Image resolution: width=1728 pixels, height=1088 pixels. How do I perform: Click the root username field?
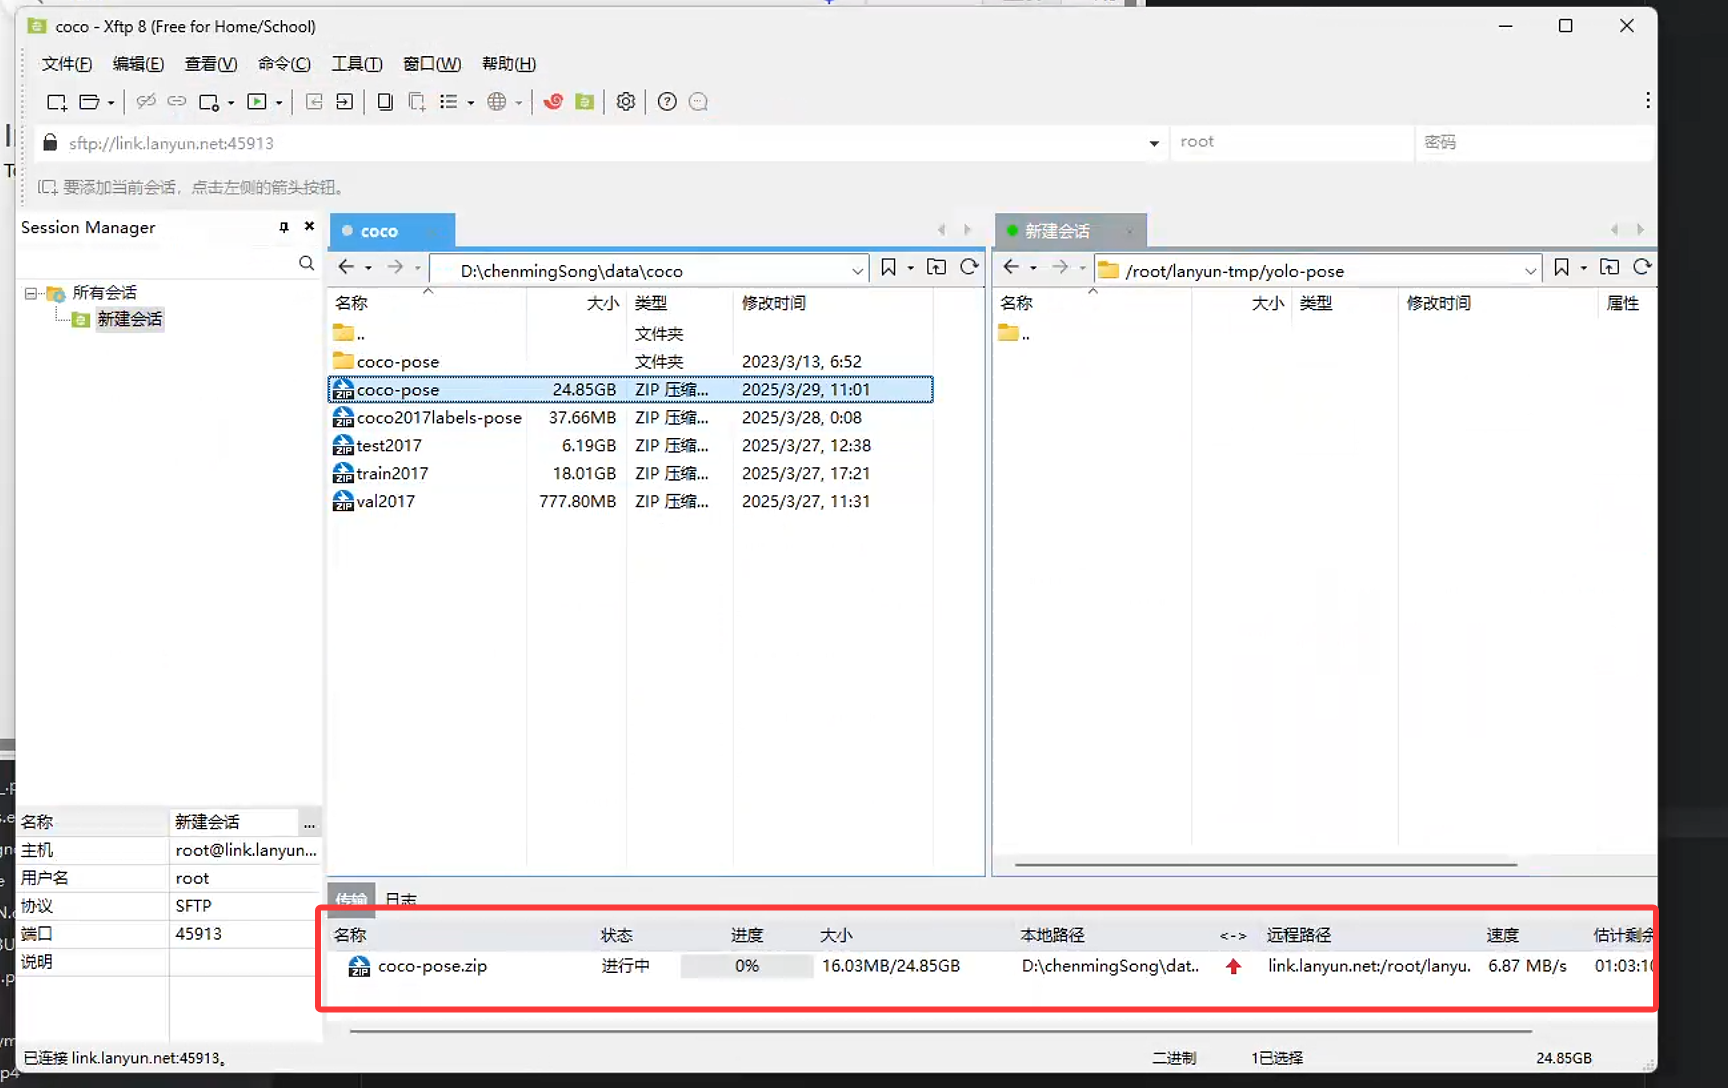(1290, 142)
